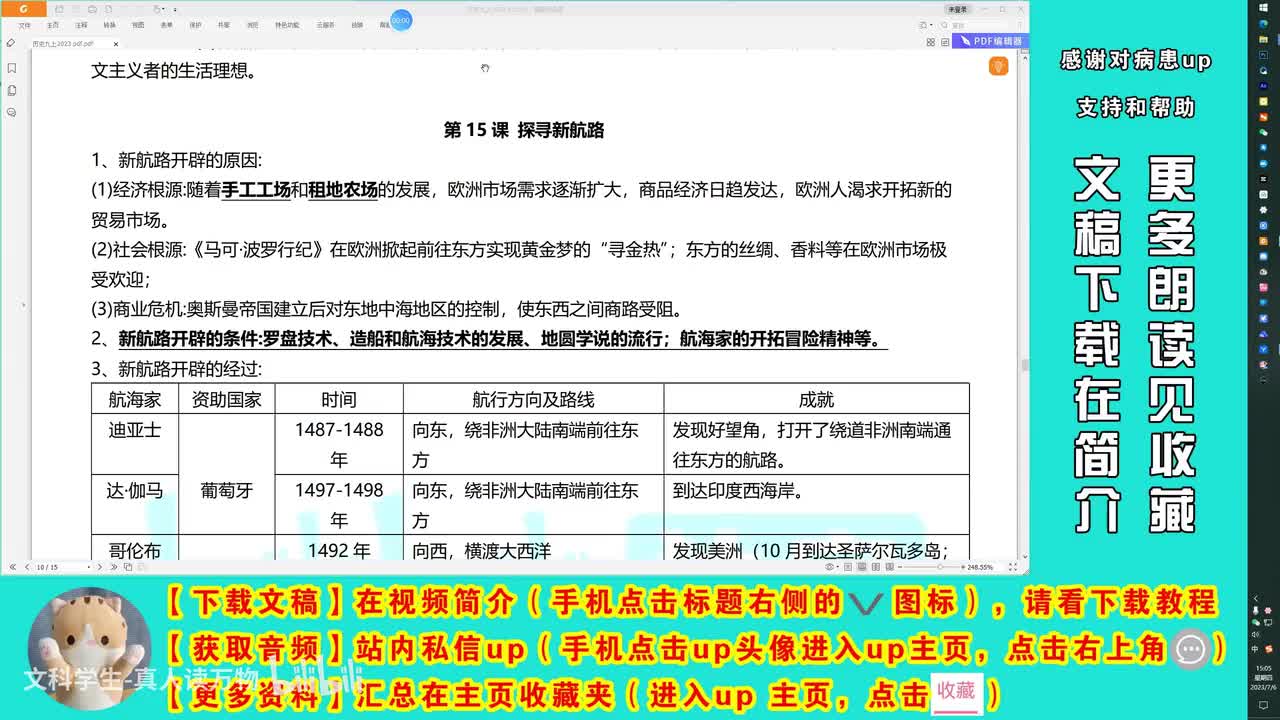Click the grid view icon beside PDF编辑器
This screenshot has width=1280, height=720.
[931, 42]
